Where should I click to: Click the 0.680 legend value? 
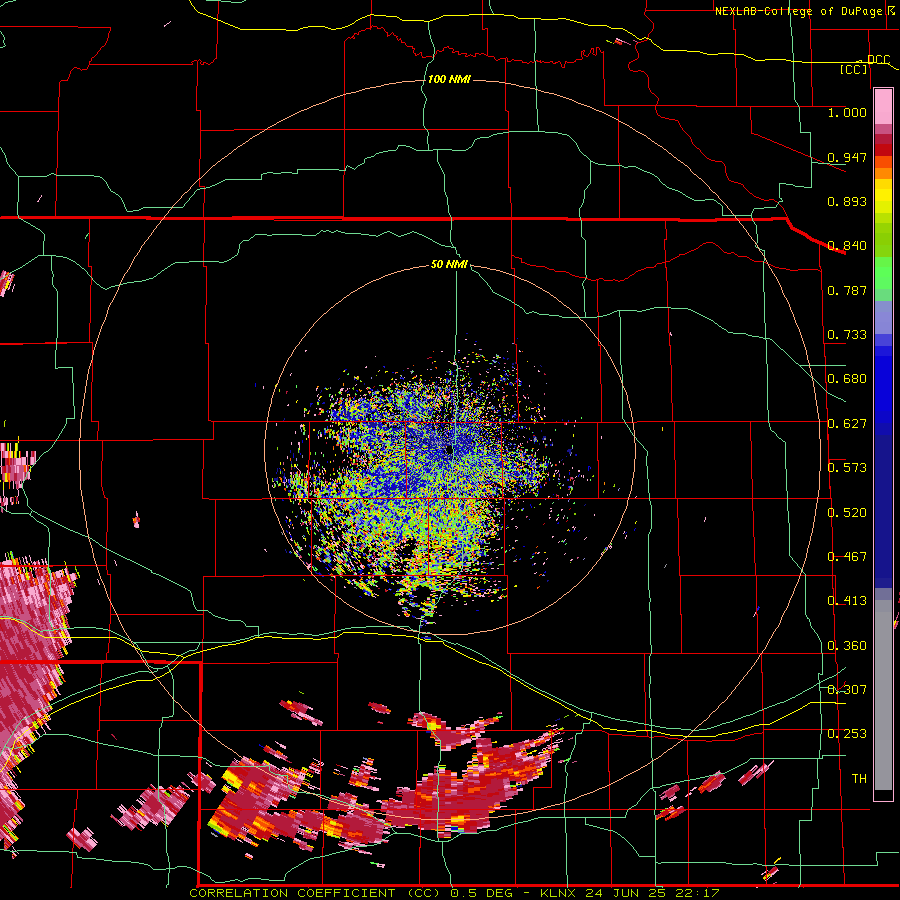click(x=847, y=379)
